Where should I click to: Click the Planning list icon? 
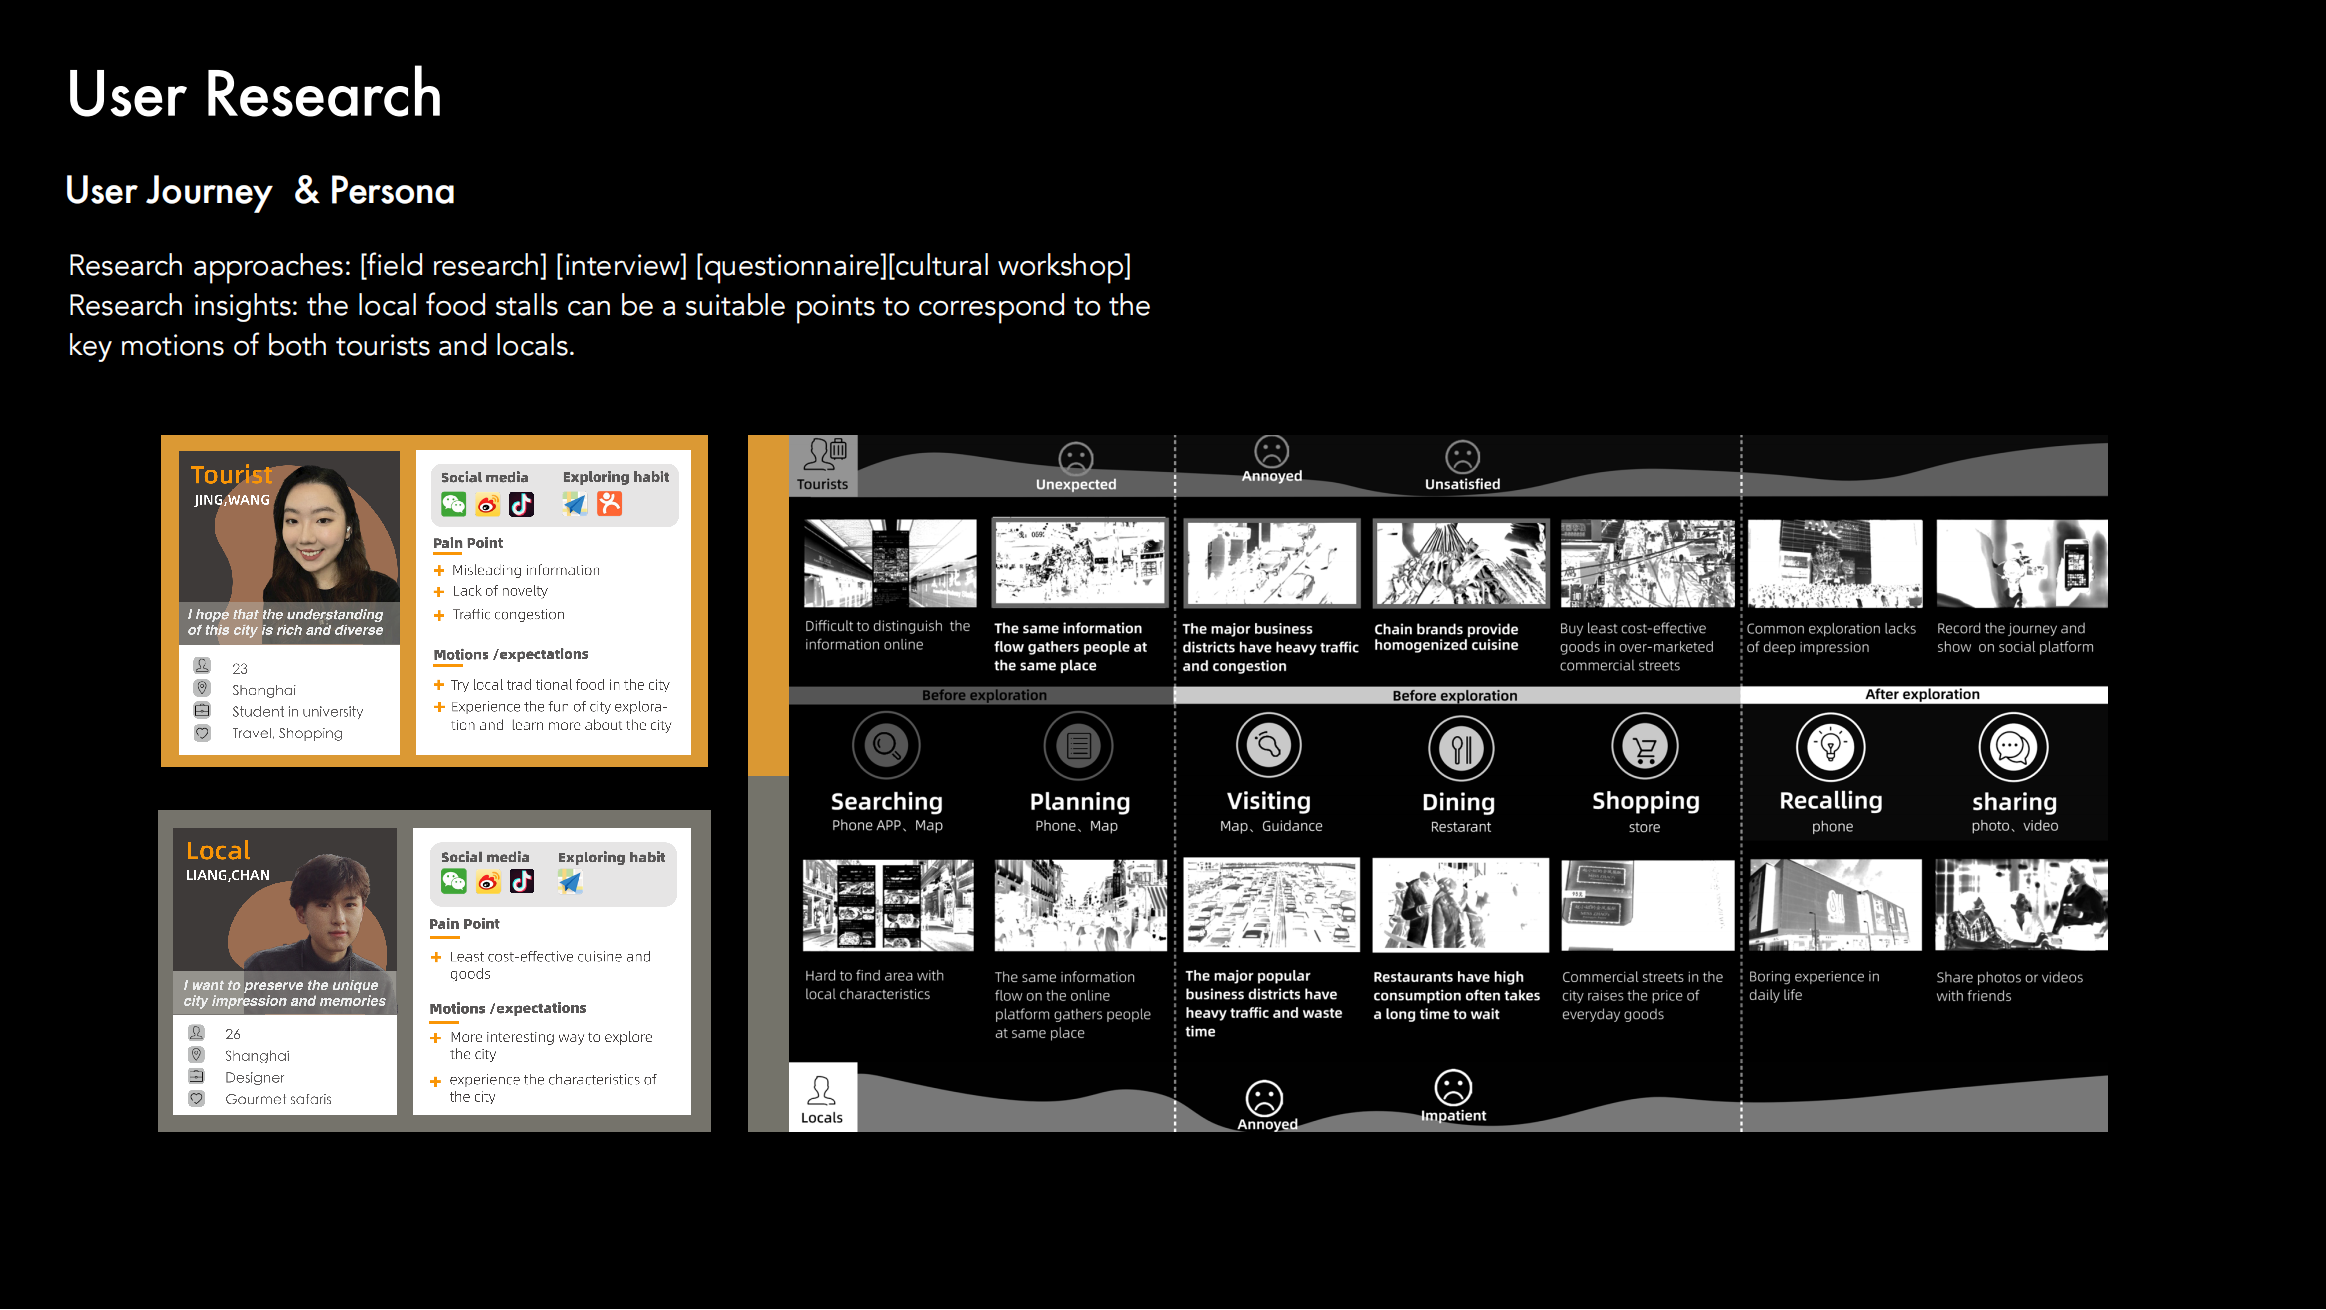1078,746
